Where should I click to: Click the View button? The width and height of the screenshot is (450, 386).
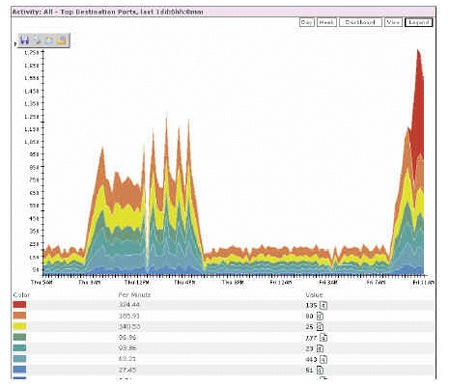(393, 22)
